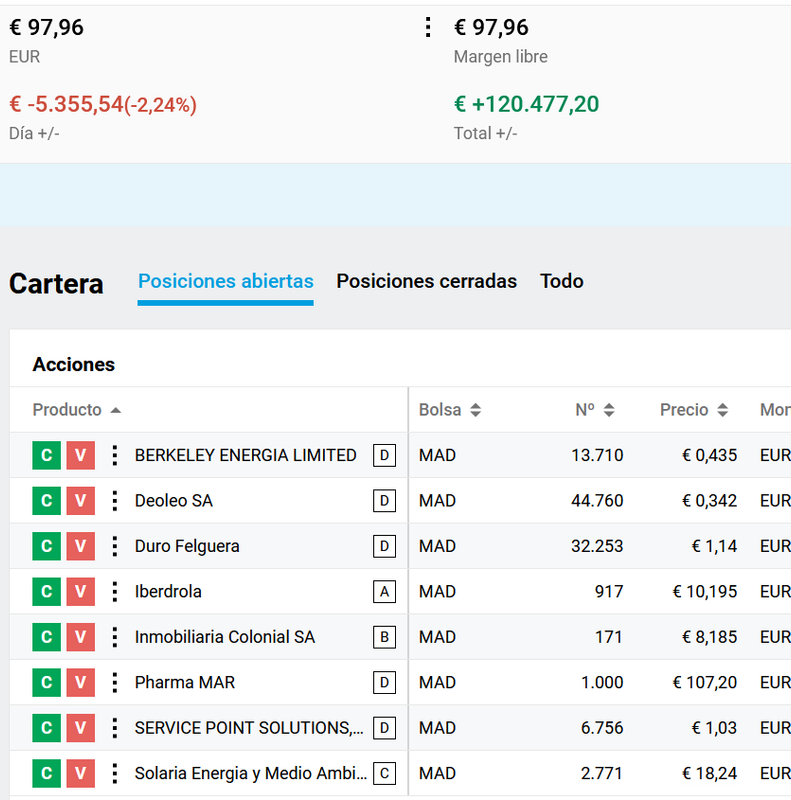Click the C badge on Solaria Energia row
The height and width of the screenshot is (800, 791).
click(x=384, y=773)
